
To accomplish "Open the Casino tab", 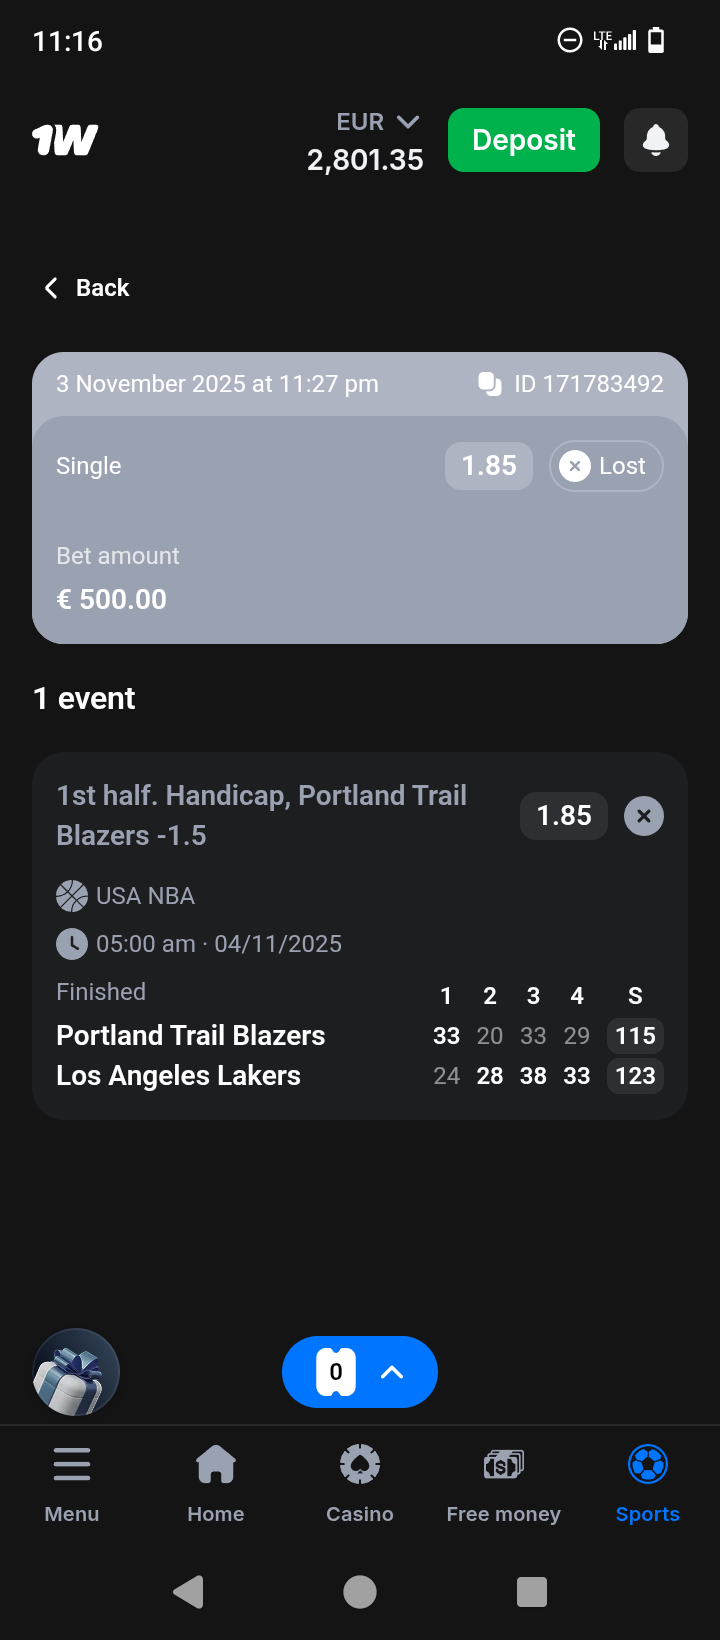I will [x=360, y=1484].
